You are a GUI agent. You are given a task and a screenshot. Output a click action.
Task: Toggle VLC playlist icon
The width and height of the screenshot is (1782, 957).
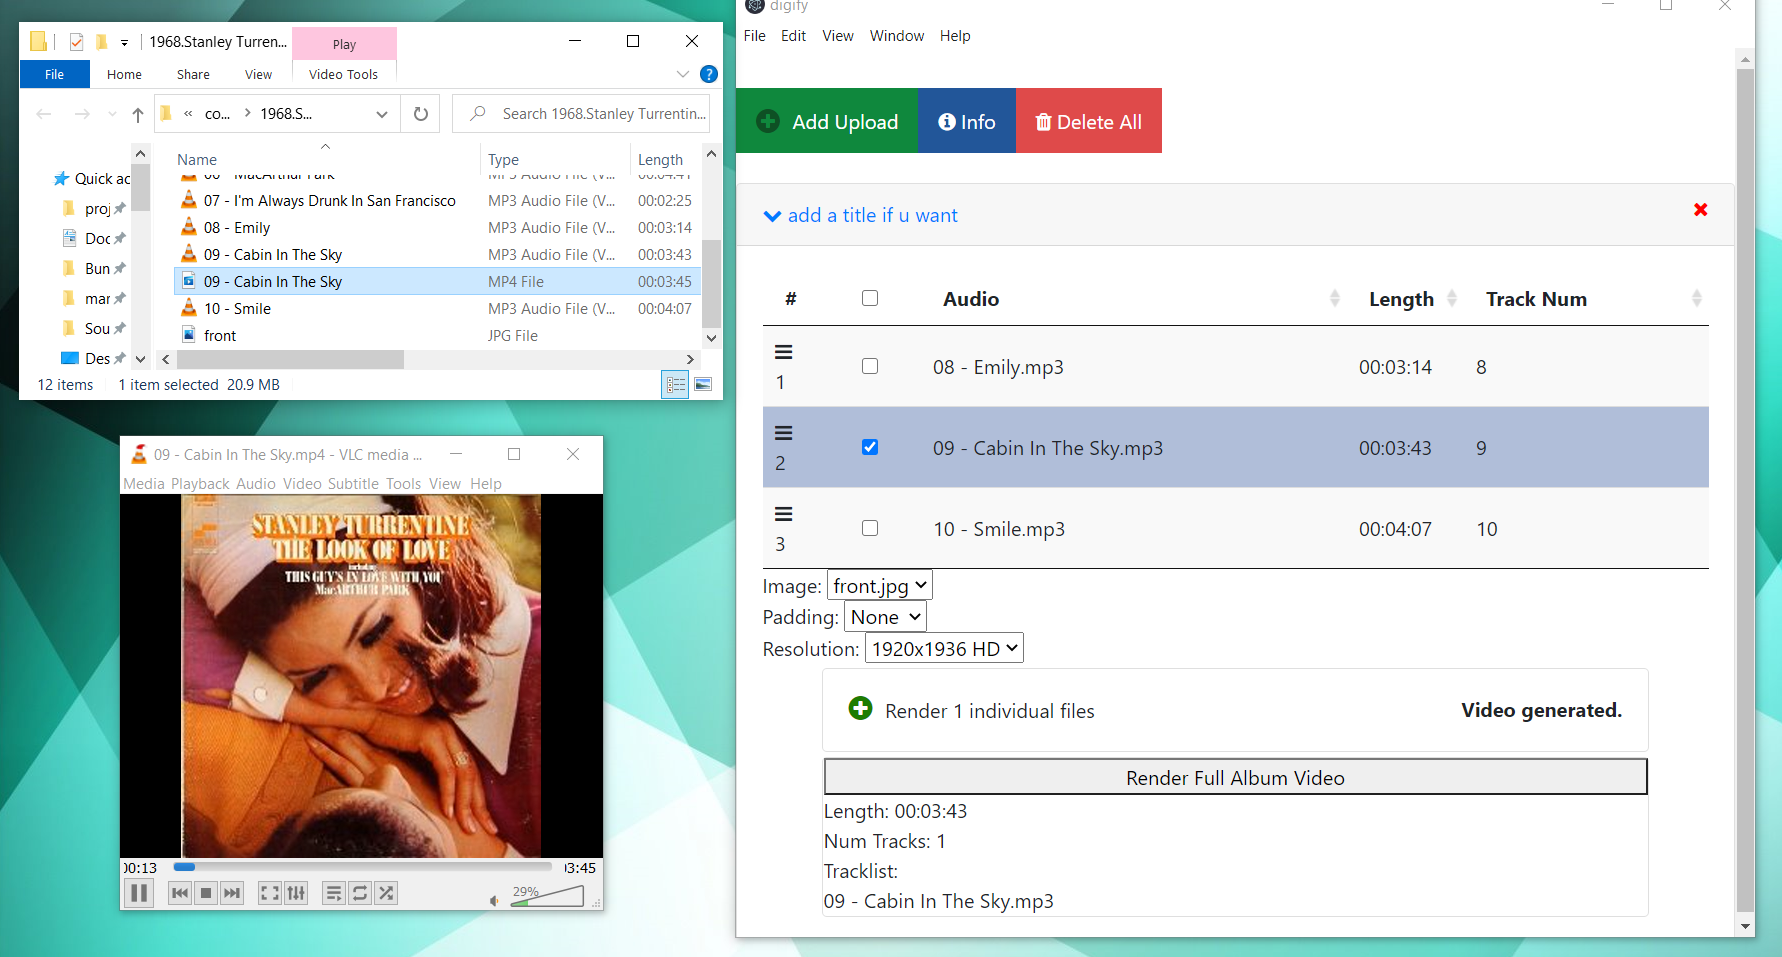[334, 893]
